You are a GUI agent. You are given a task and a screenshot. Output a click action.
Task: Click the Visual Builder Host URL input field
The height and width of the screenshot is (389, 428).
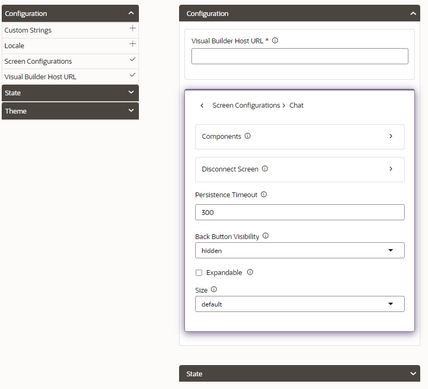(300, 56)
